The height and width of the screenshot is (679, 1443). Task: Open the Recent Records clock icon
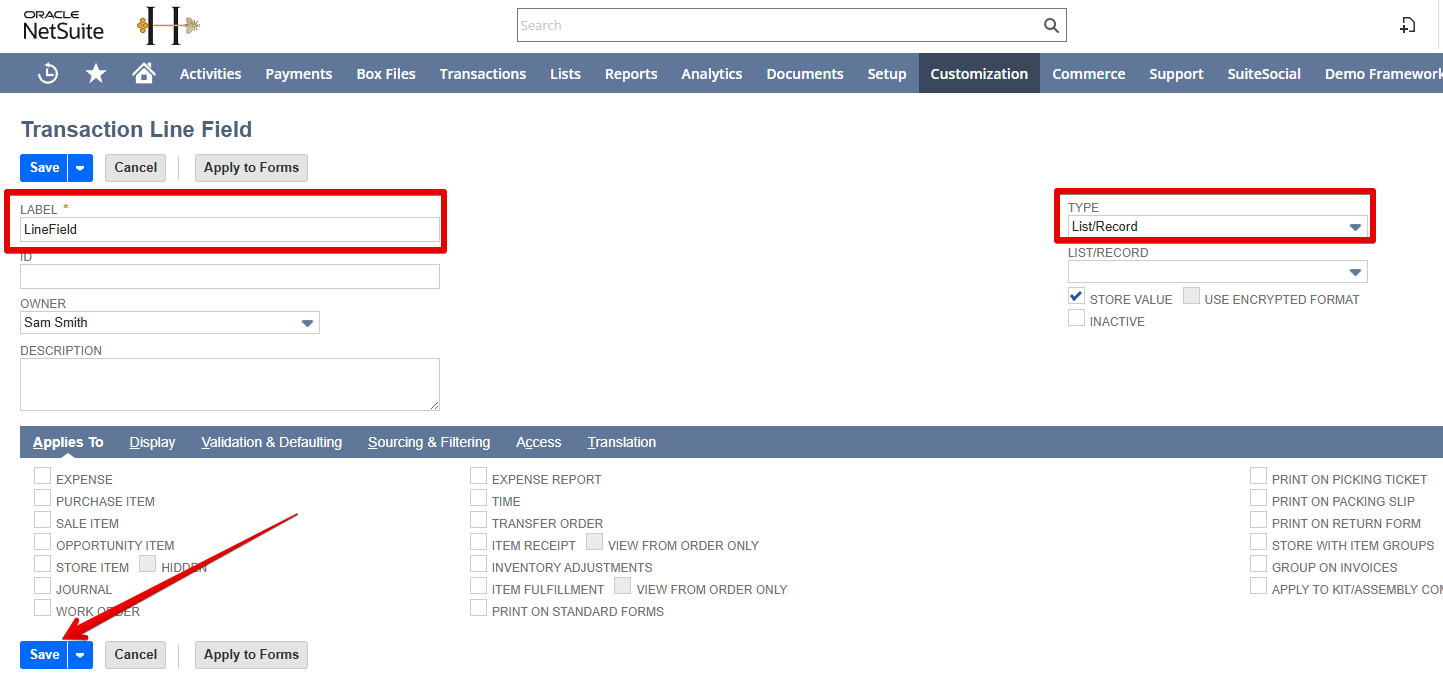48,73
